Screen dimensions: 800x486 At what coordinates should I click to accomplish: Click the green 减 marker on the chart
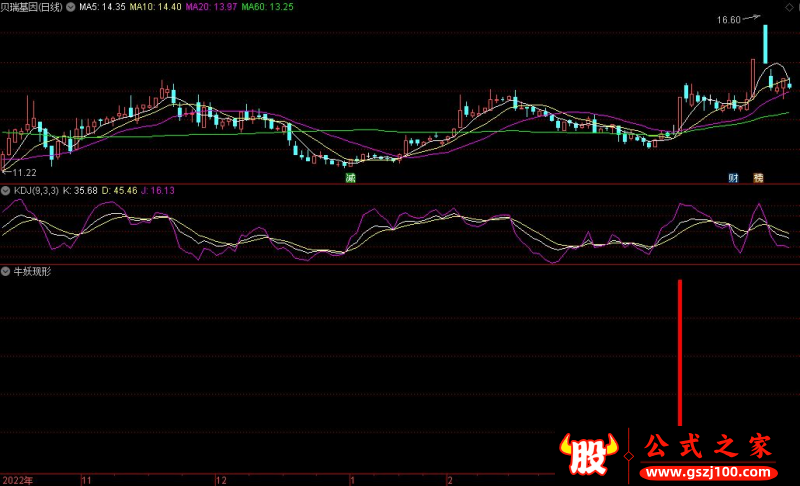coord(351,177)
